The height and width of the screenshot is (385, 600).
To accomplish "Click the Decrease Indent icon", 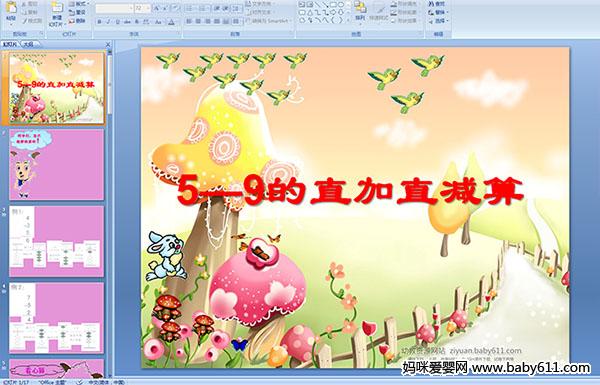I will pos(217,8).
